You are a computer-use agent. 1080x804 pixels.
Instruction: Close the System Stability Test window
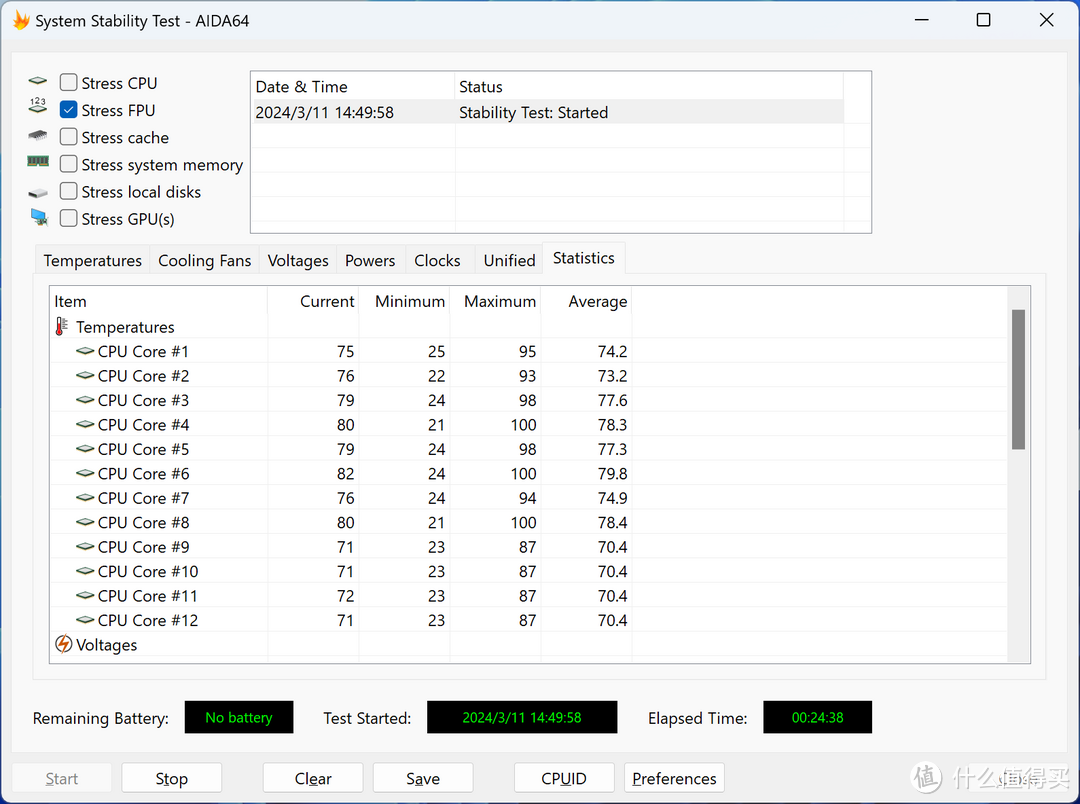1046,20
